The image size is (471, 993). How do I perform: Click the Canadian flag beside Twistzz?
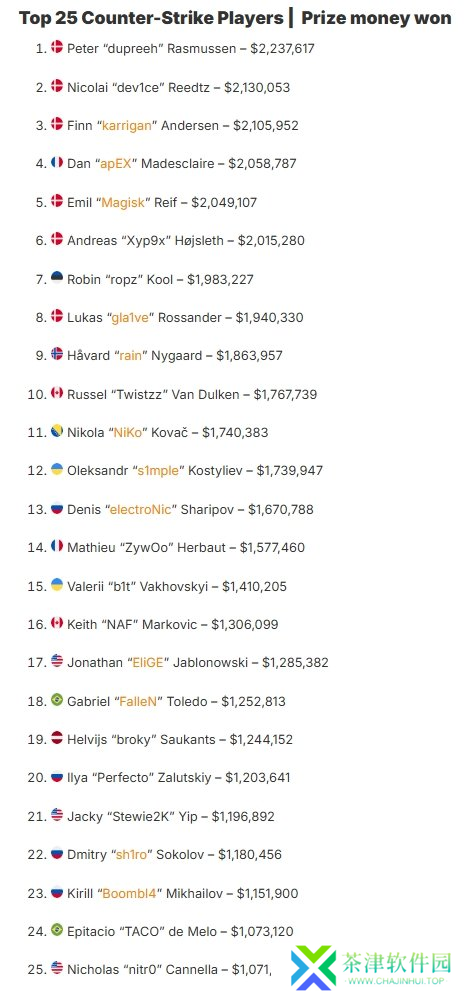pos(57,393)
